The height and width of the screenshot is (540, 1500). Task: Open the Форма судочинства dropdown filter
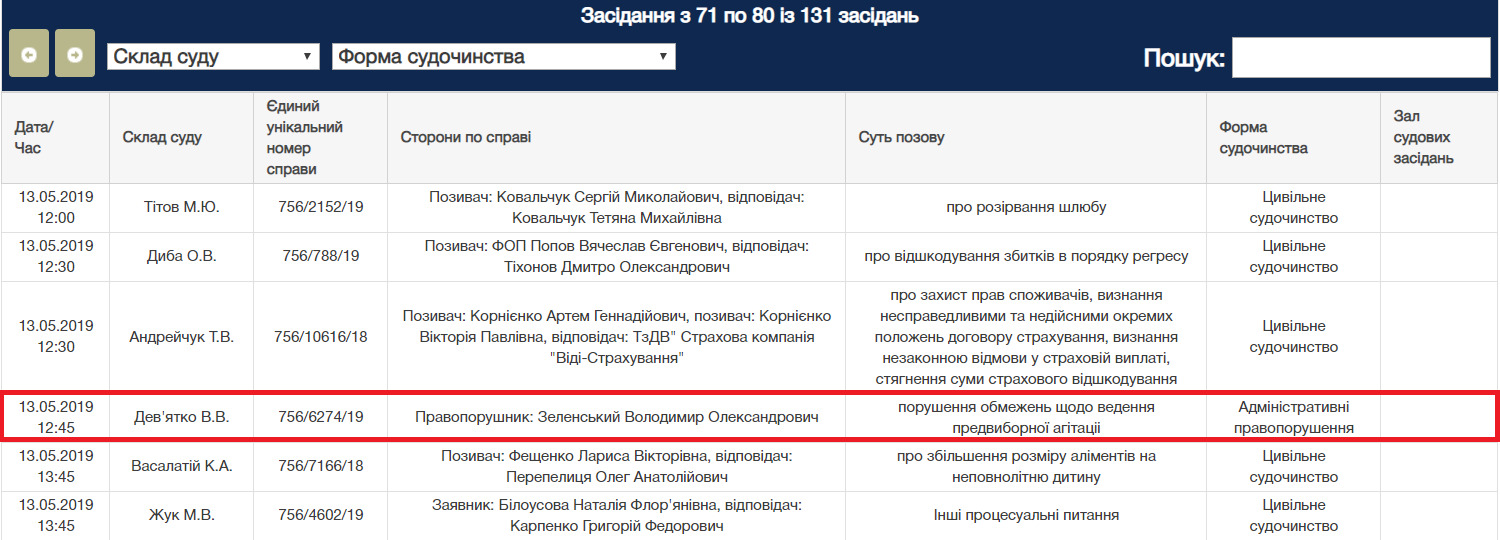(504, 57)
